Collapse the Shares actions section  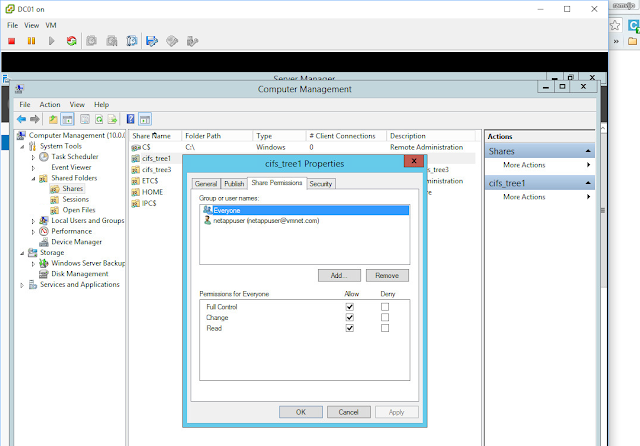[588, 151]
